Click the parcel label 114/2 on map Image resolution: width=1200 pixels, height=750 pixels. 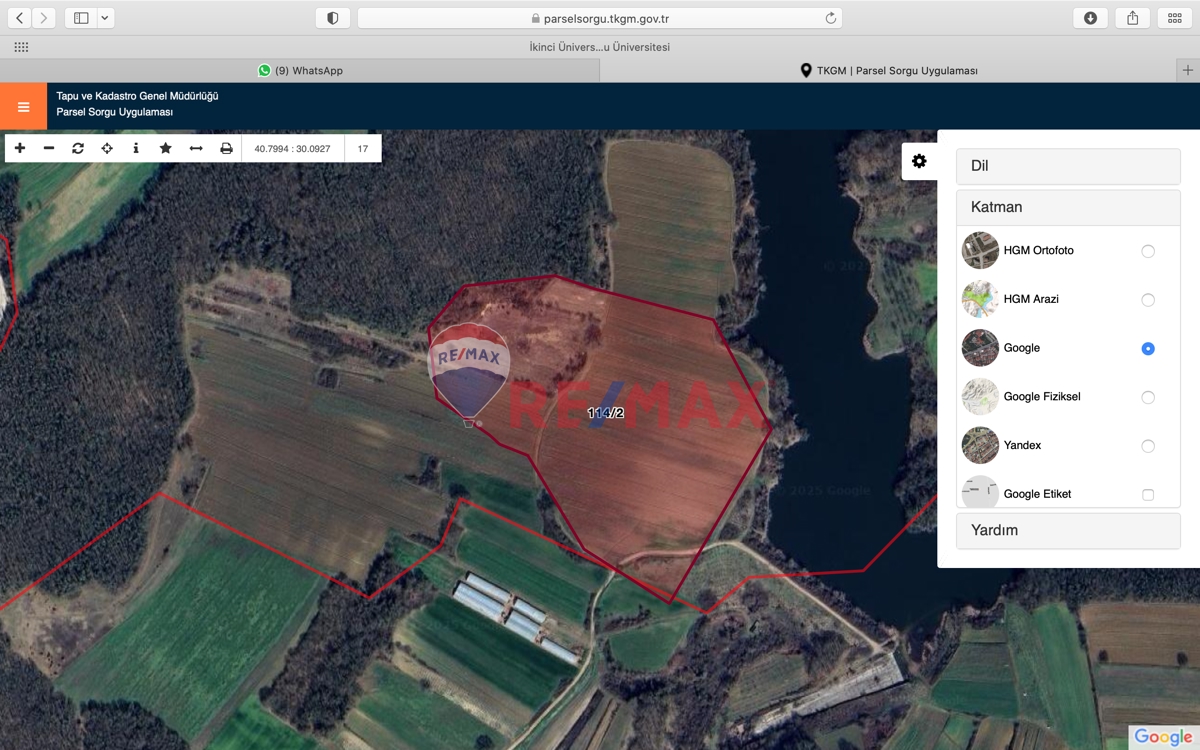(605, 413)
